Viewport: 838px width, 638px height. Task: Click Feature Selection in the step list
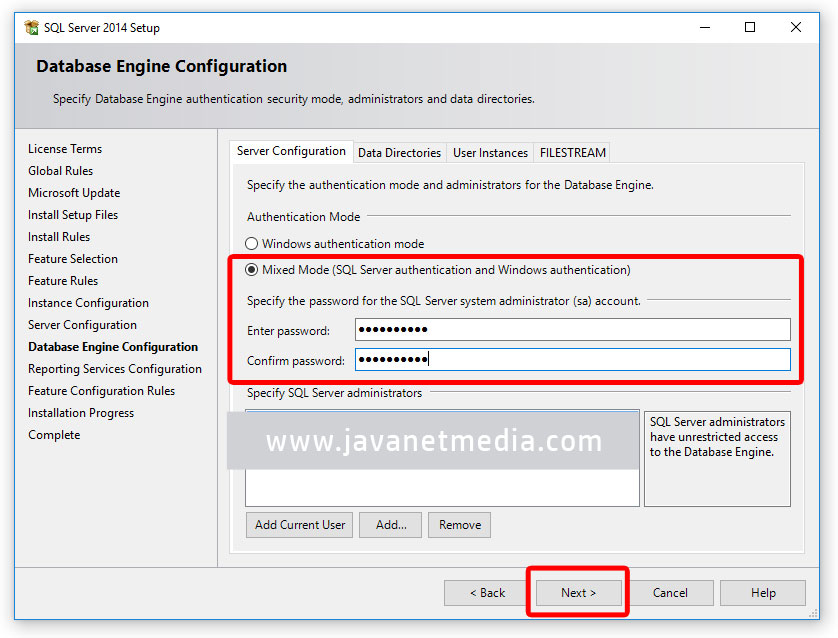click(x=73, y=259)
